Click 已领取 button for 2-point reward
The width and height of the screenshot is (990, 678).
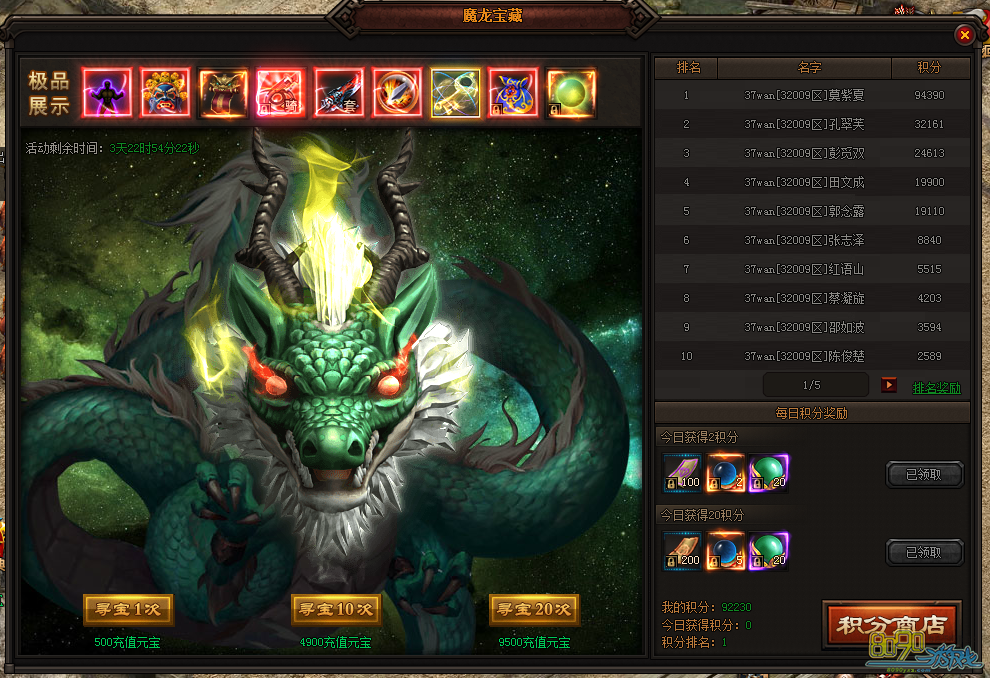(x=925, y=475)
